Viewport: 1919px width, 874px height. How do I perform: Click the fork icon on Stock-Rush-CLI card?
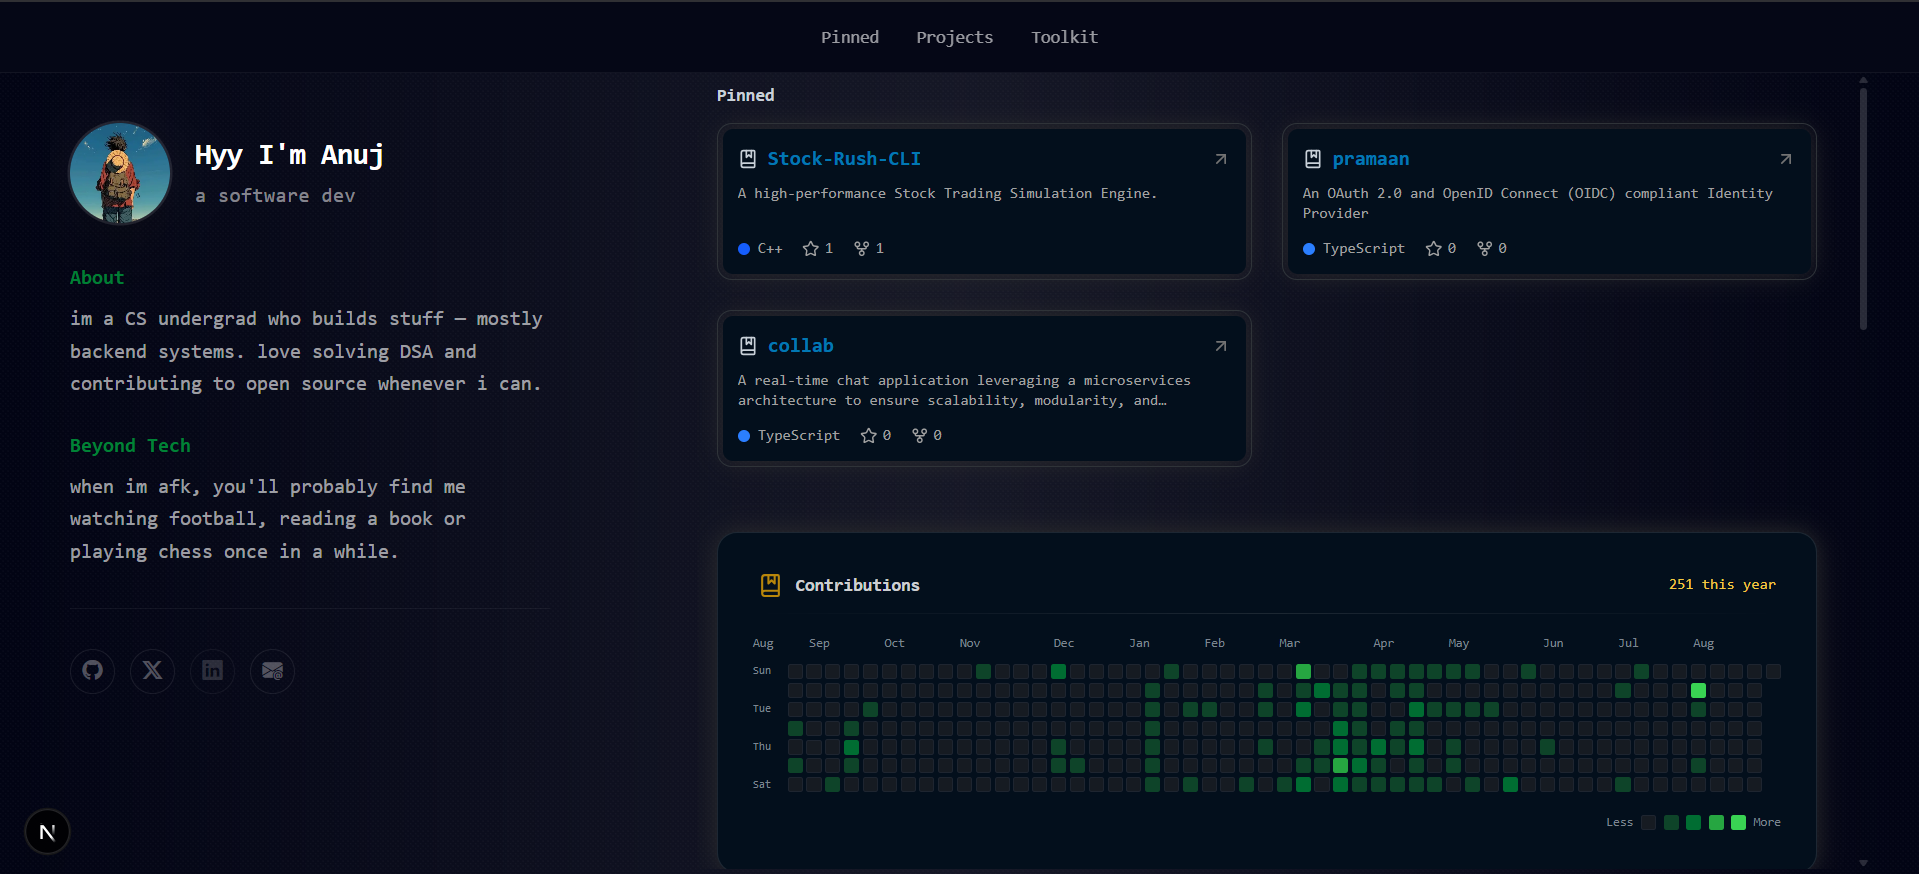[862, 248]
